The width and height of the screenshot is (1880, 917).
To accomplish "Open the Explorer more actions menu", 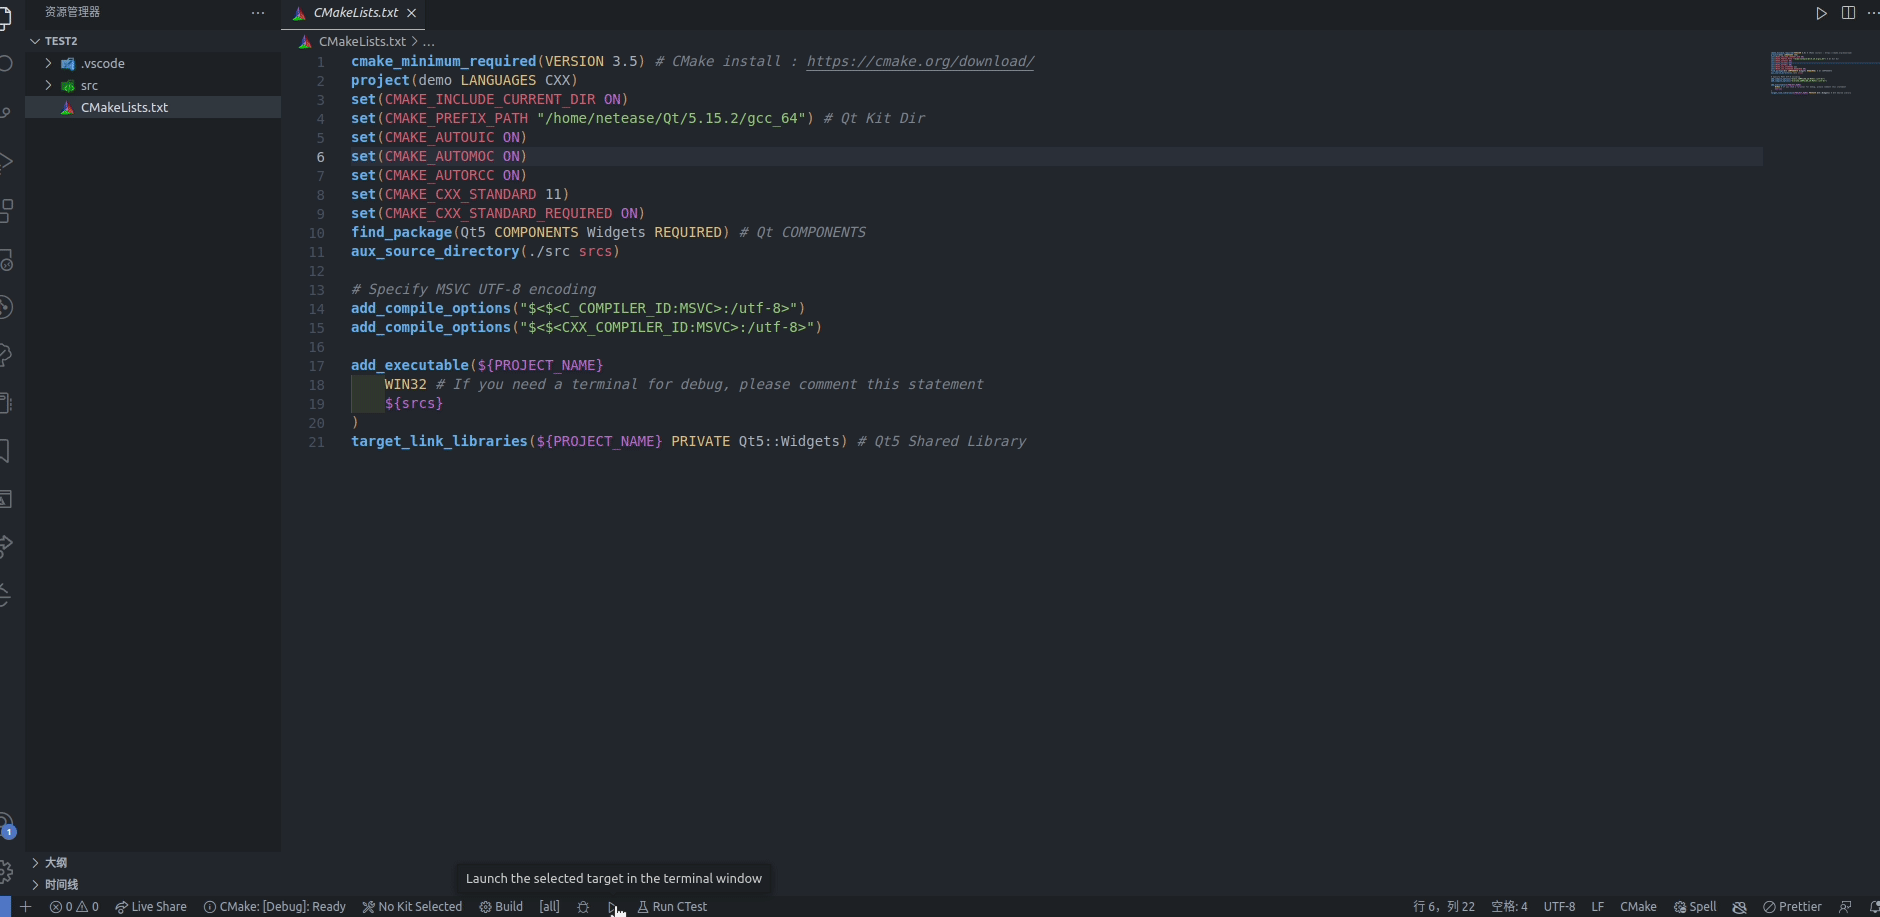I will [x=258, y=13].
